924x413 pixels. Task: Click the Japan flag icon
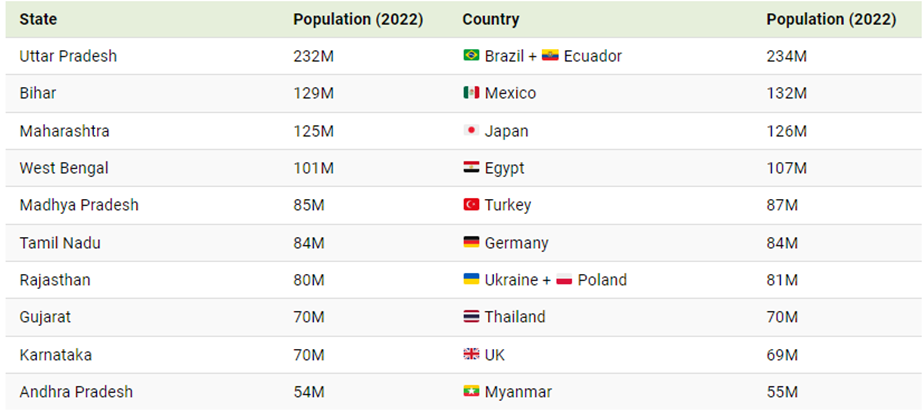pos(471,131)
